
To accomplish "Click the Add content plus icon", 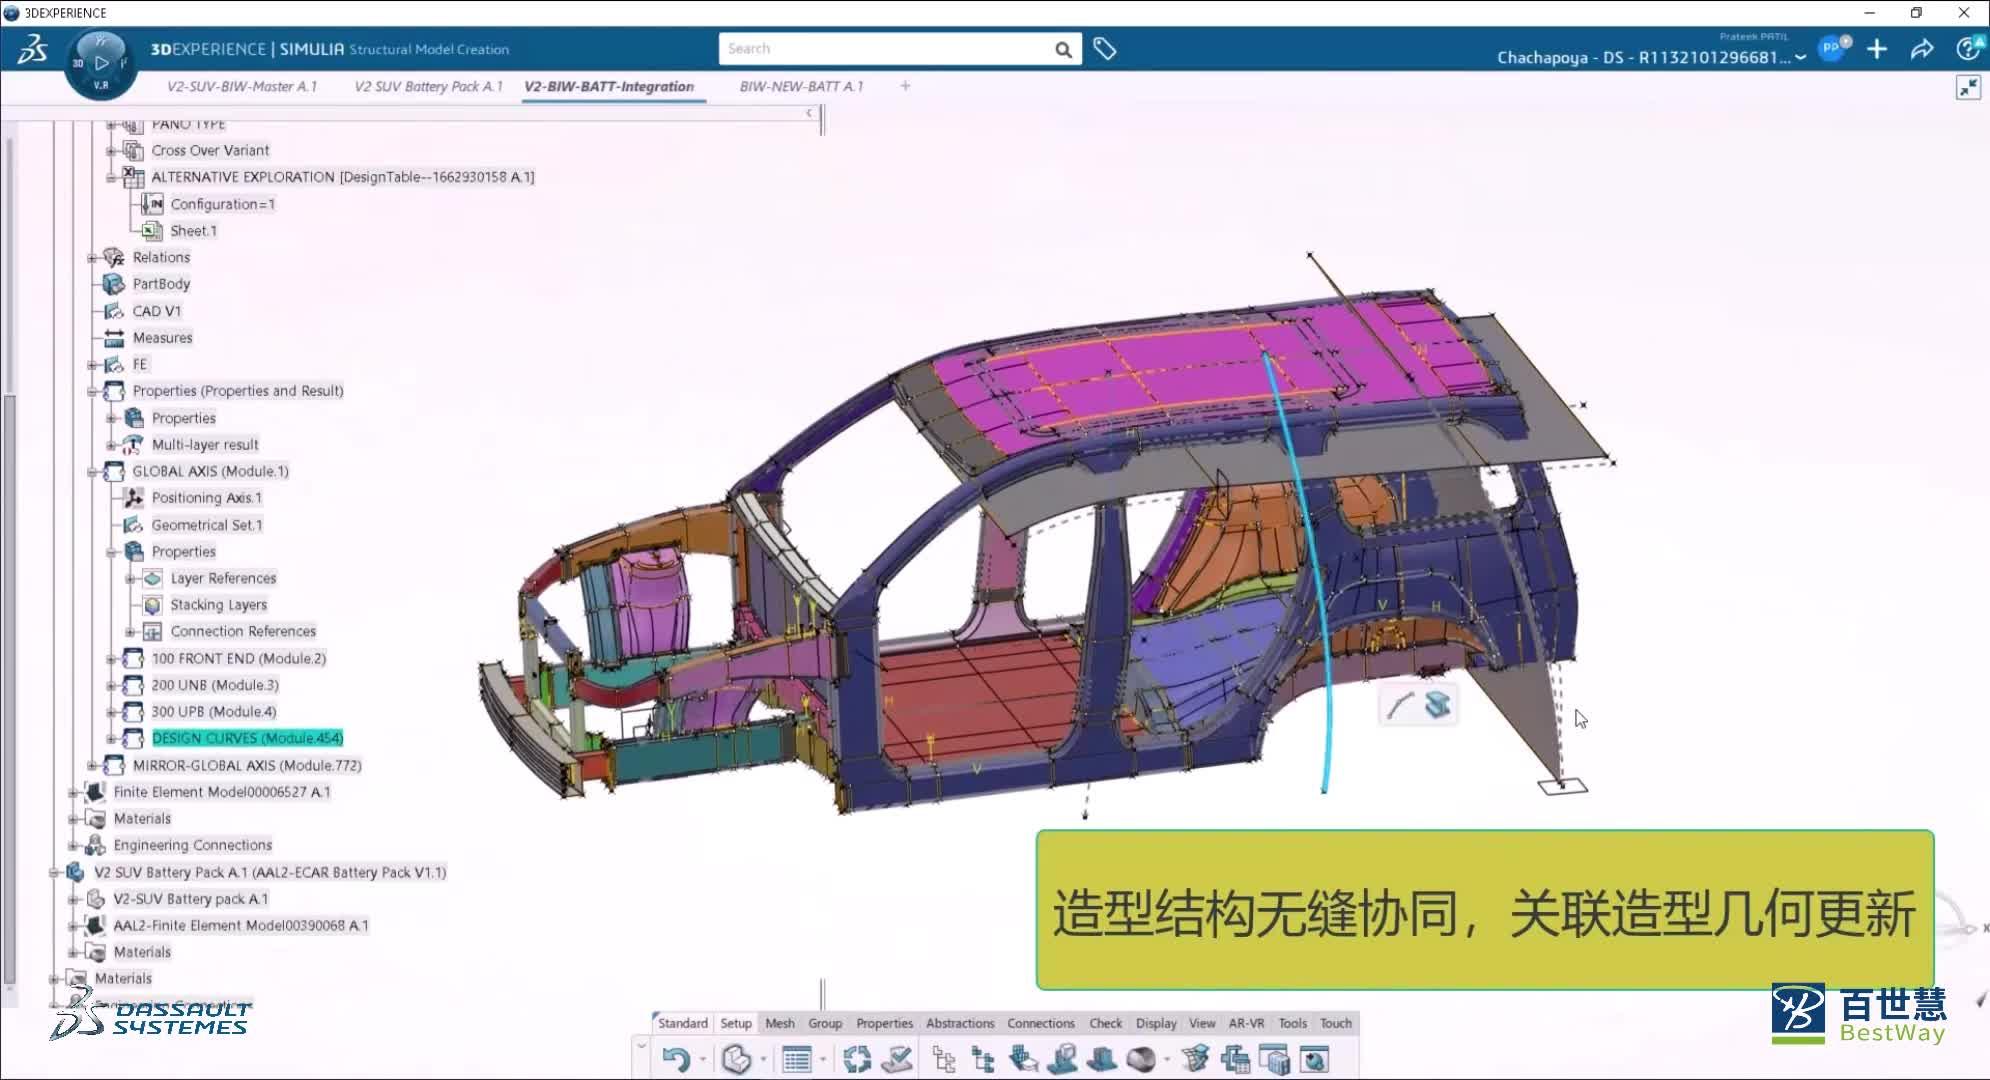I will (x=1876, y=48).
